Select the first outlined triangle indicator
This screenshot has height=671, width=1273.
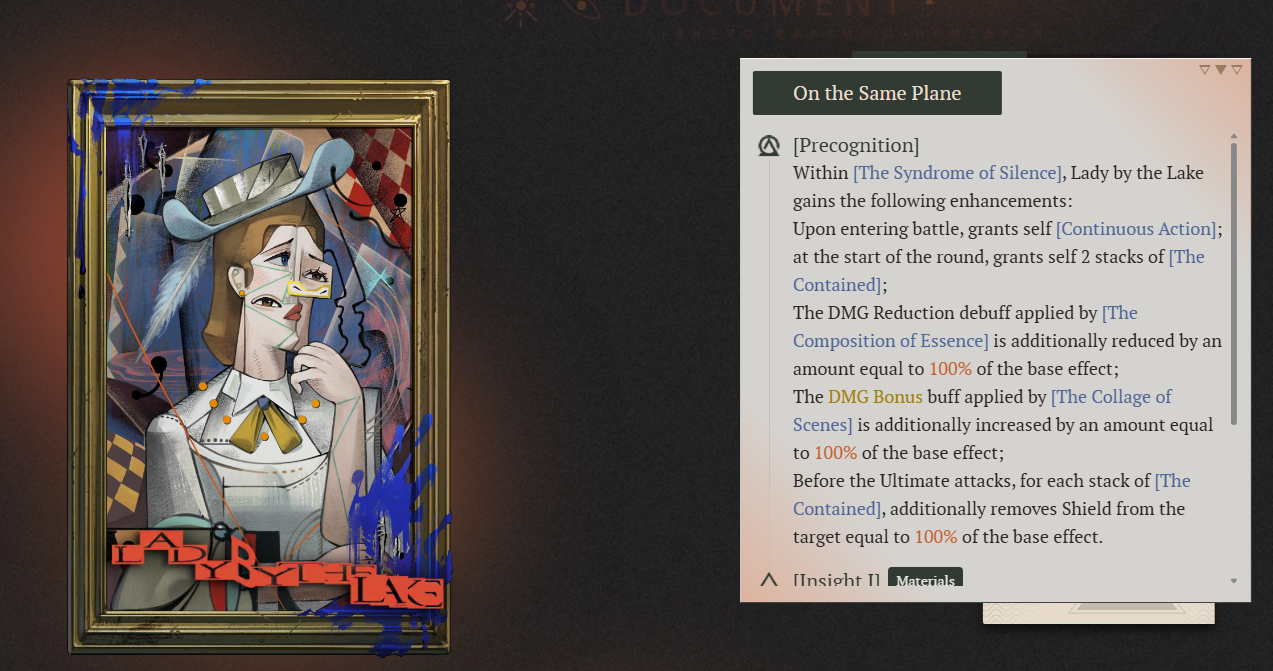point(1204,70)
